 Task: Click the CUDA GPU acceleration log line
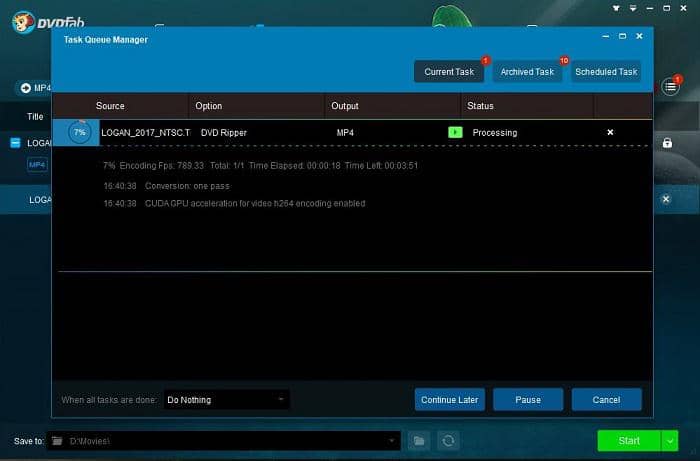coord(234,204)
